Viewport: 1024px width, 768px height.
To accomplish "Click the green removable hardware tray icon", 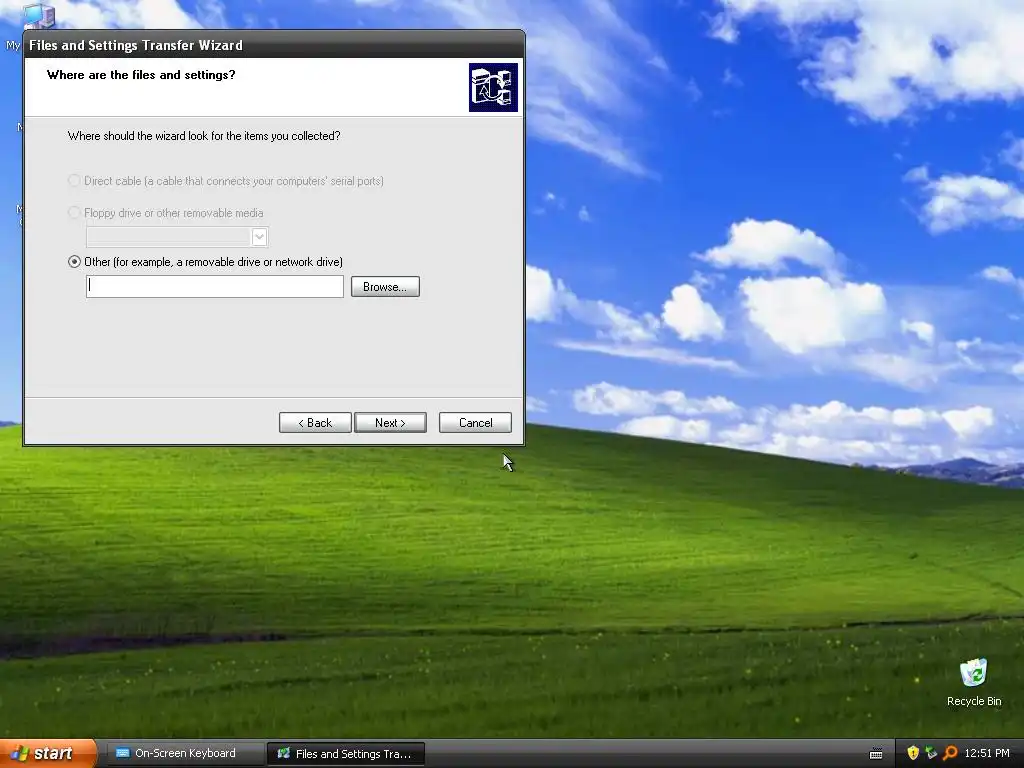I will tap(931, 754).
